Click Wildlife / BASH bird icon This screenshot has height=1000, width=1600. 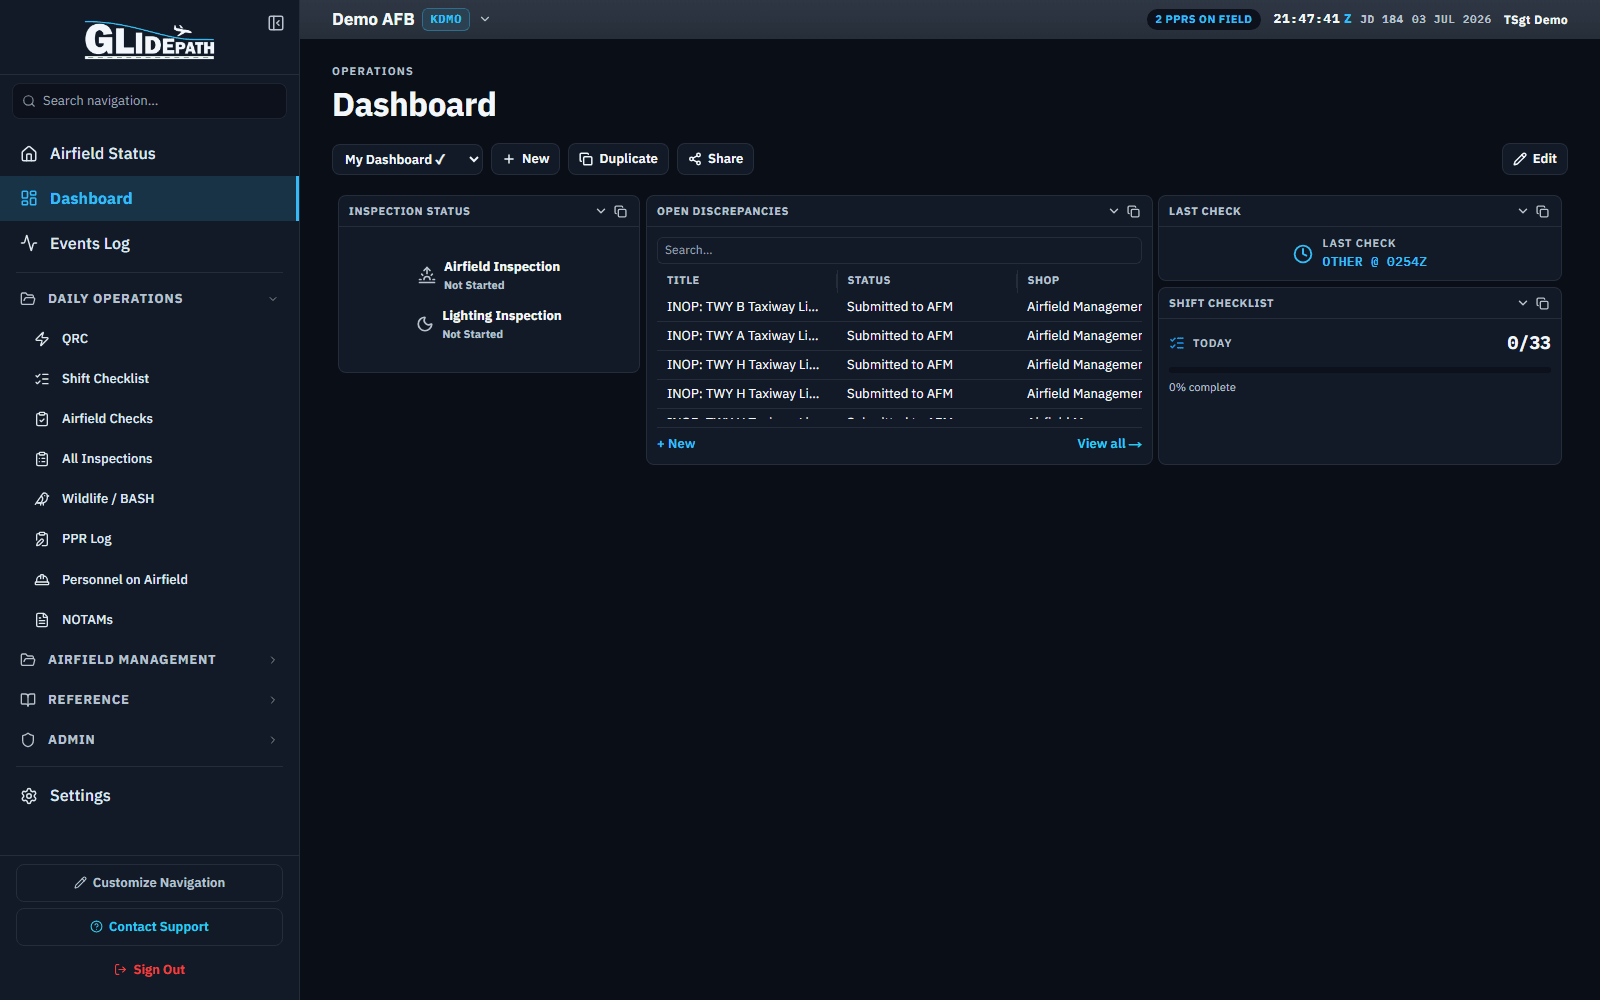click(x=42, y=499)
